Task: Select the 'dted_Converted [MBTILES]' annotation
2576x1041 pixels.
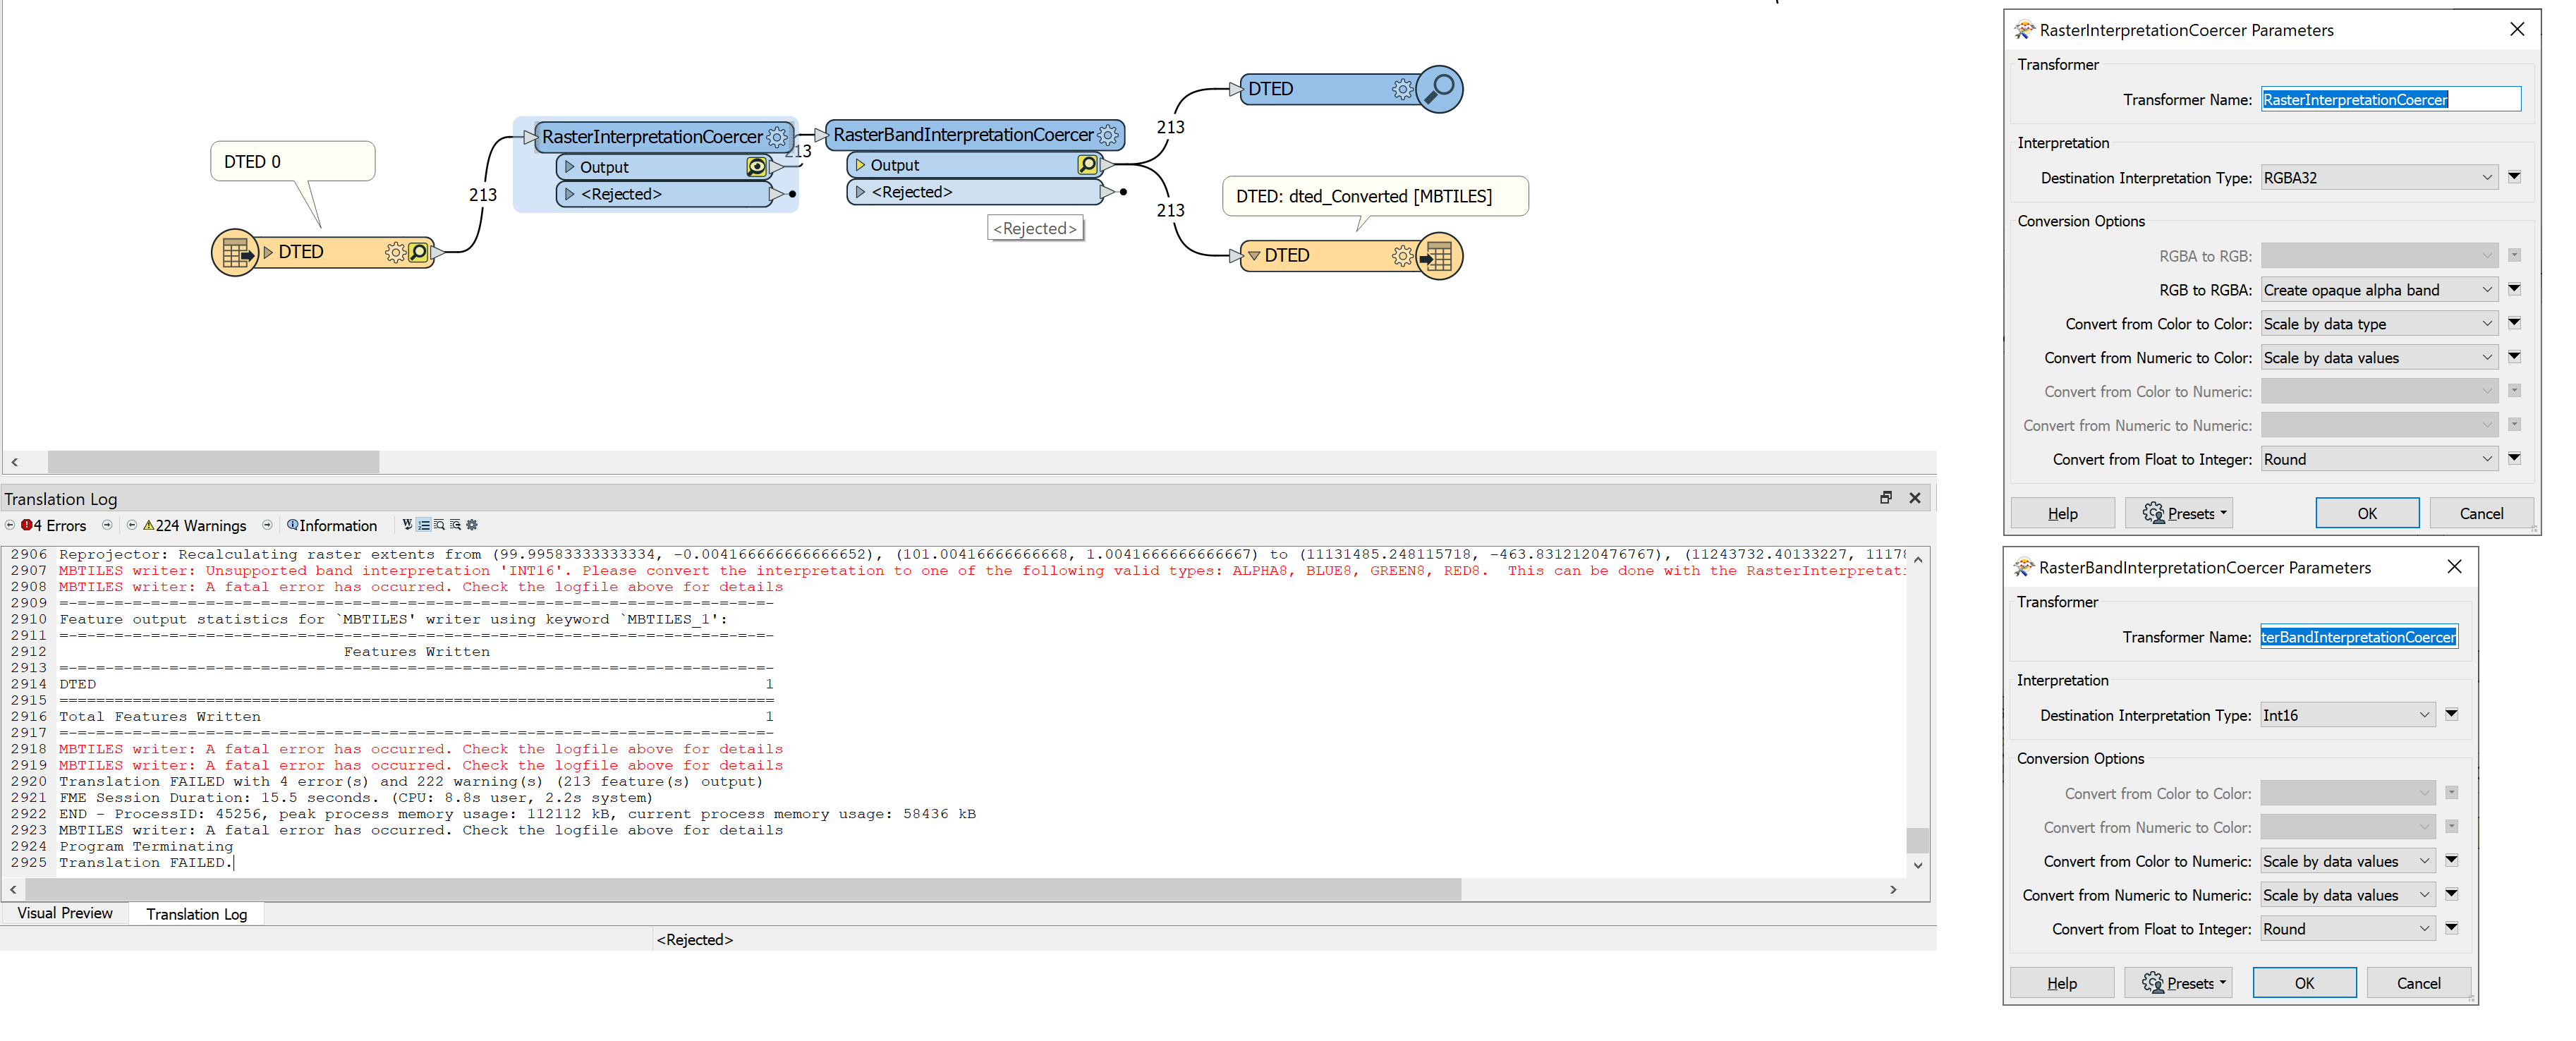Action: tap(1375, 196)
